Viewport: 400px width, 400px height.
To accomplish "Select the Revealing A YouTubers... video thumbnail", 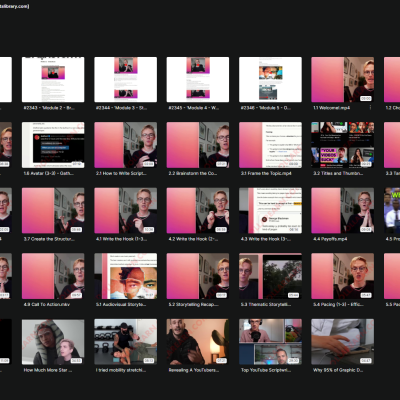I will (198, 342).
